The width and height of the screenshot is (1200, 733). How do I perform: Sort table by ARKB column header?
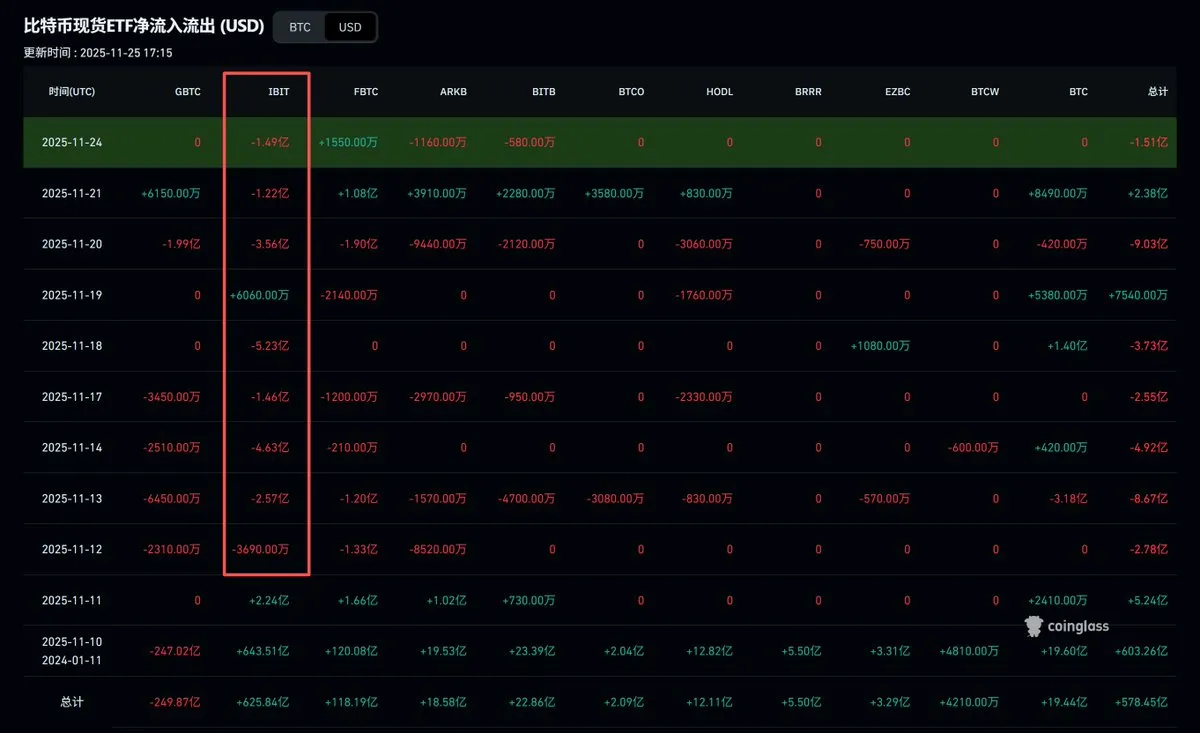[x=454, y=92]
